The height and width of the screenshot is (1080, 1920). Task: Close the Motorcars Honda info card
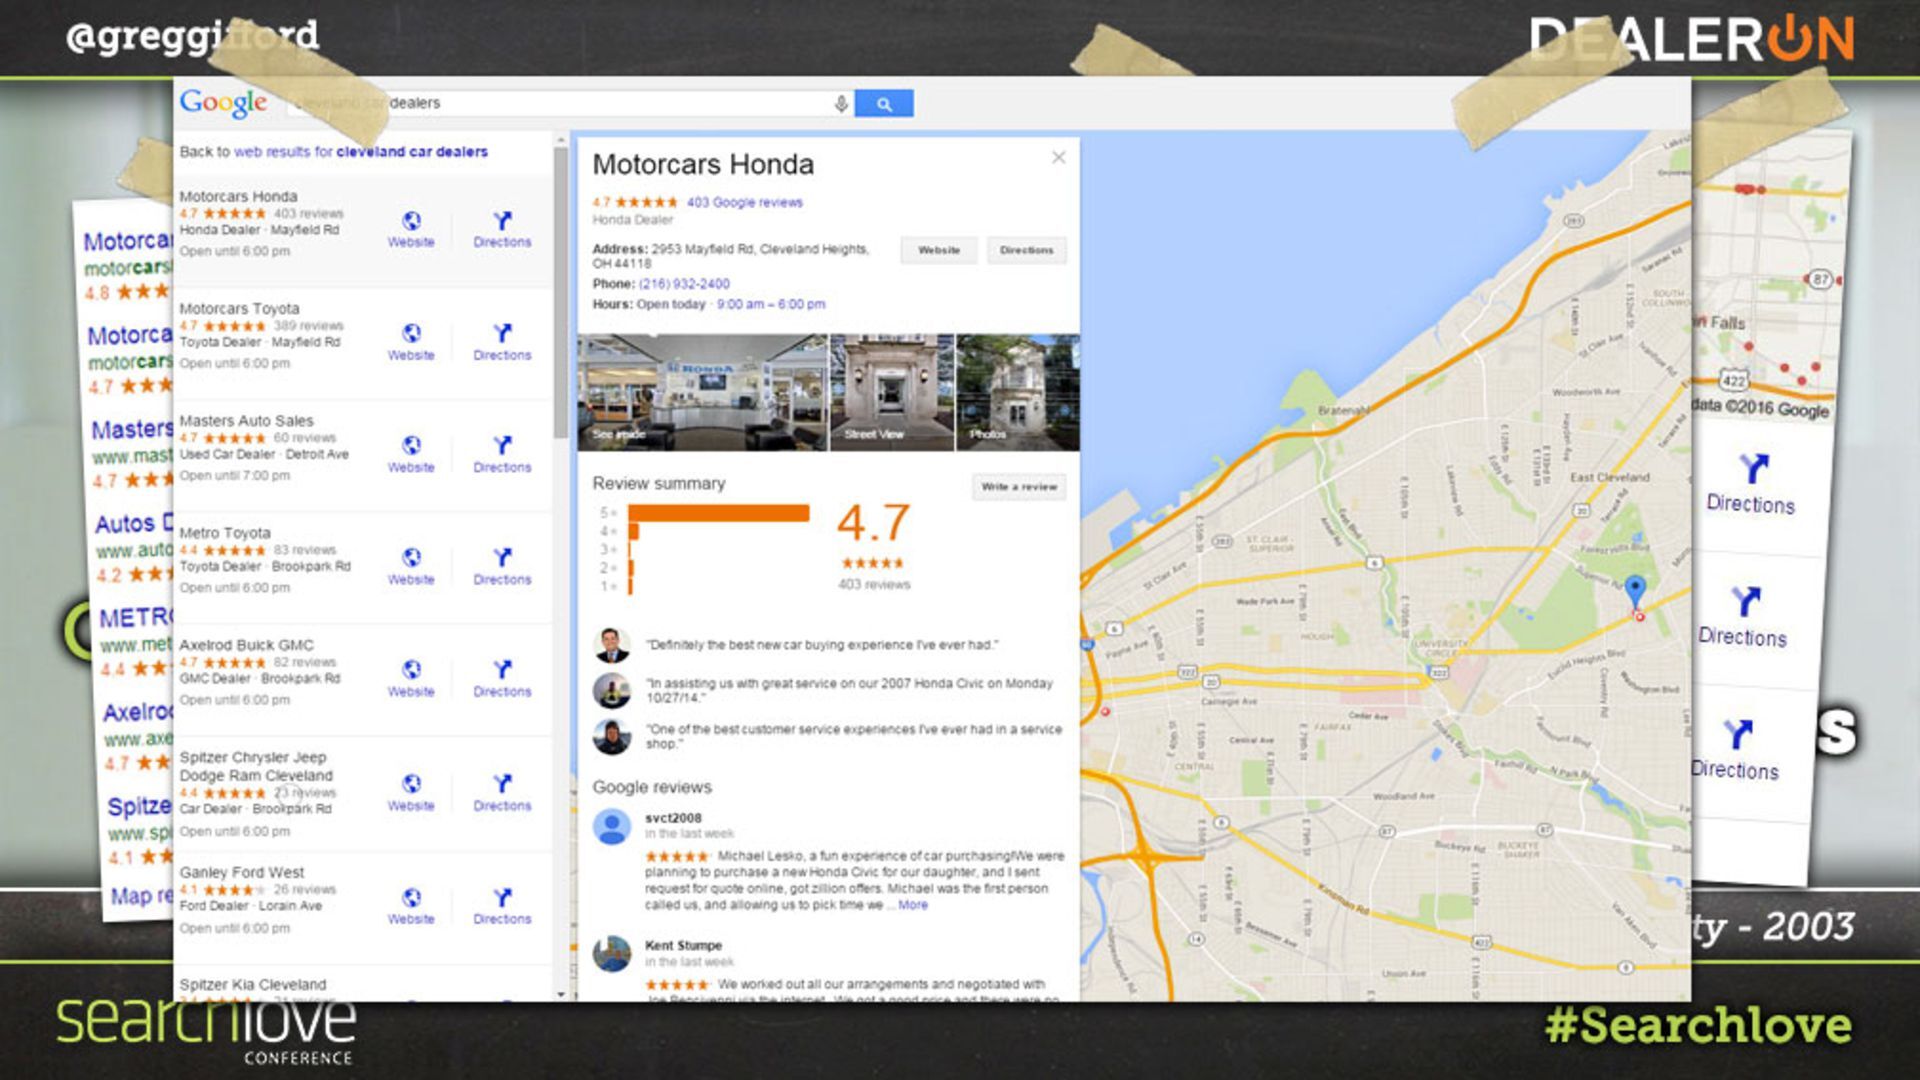(x=1059, y=157)
